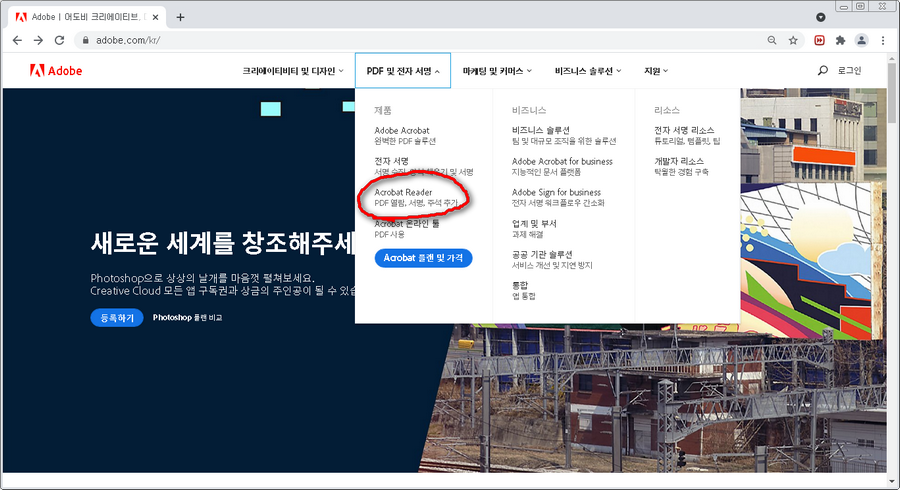Bookmark page with star icon
The height and width of the screenshot is (490, 900).
(793, 40)
